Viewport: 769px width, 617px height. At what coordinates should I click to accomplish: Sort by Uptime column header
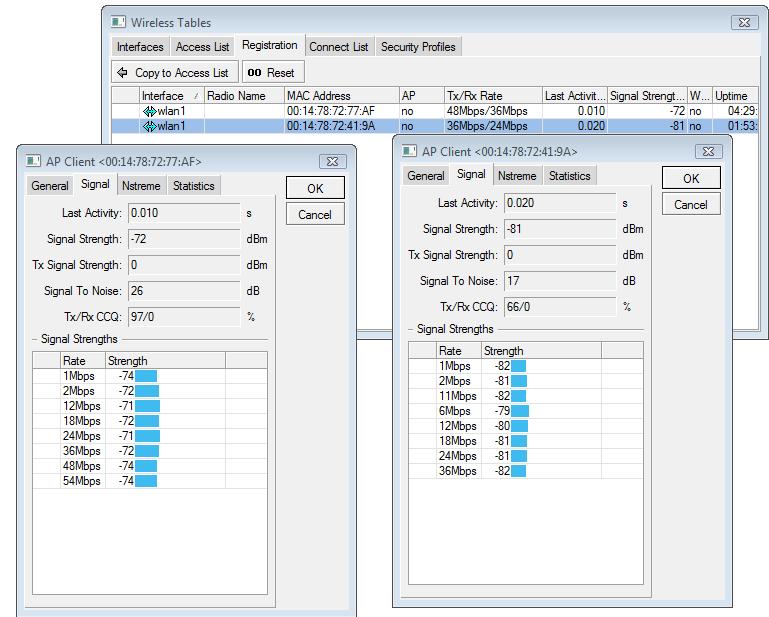click(x=735, y=96)
